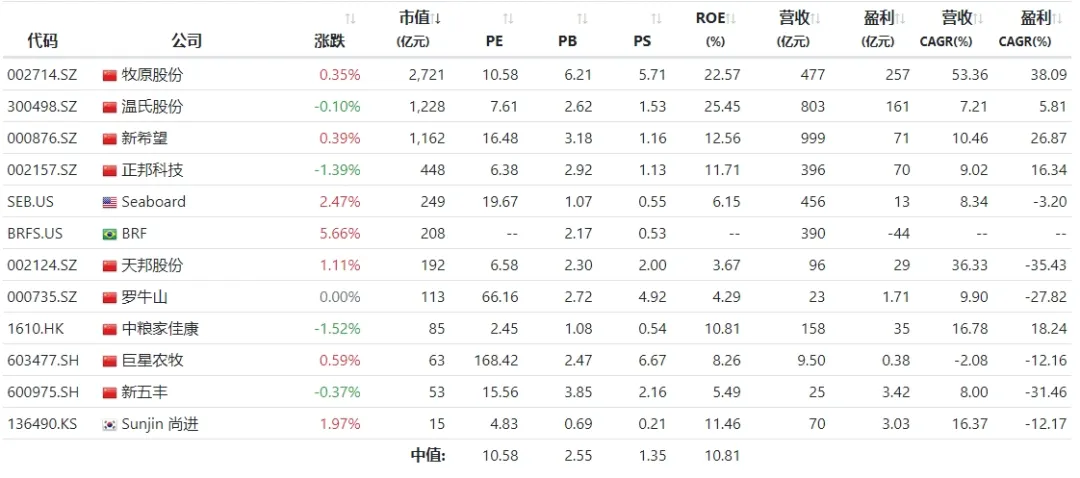Click the 公司 column header
The width and height of the screenshot is (1080, 478).
186,41
